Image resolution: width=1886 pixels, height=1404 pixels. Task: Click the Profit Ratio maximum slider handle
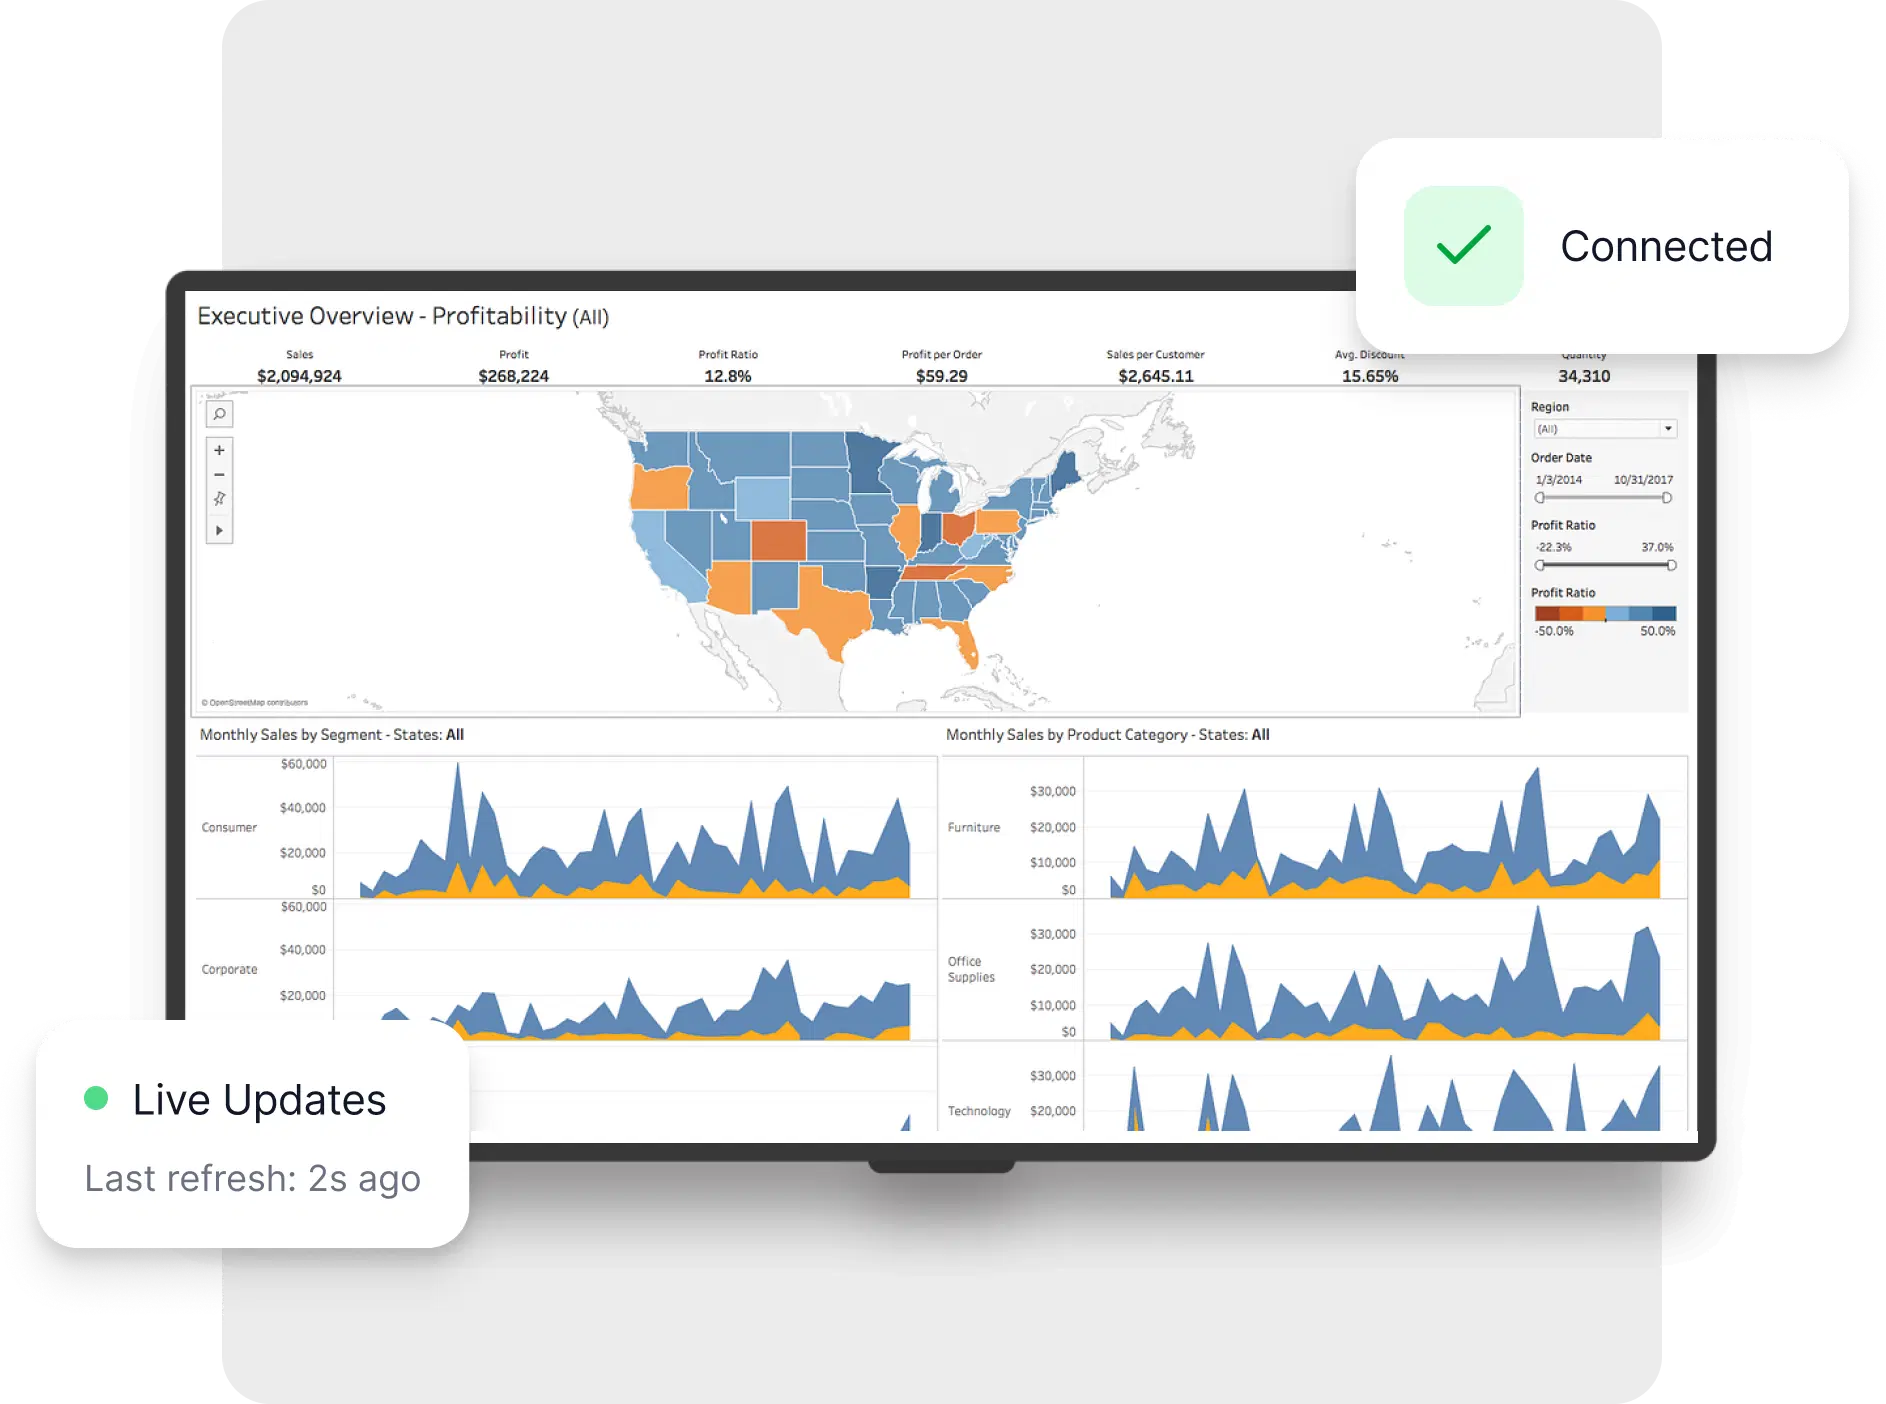coord(1670,565)
